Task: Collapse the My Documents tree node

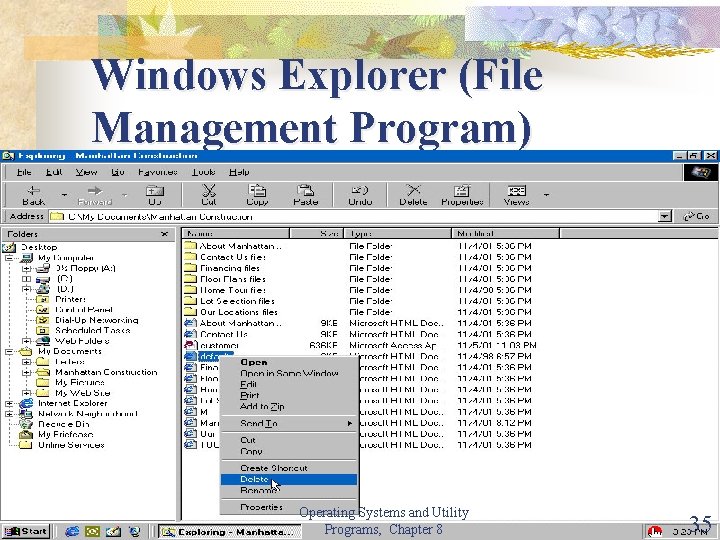Action: [x=9, y=352]
